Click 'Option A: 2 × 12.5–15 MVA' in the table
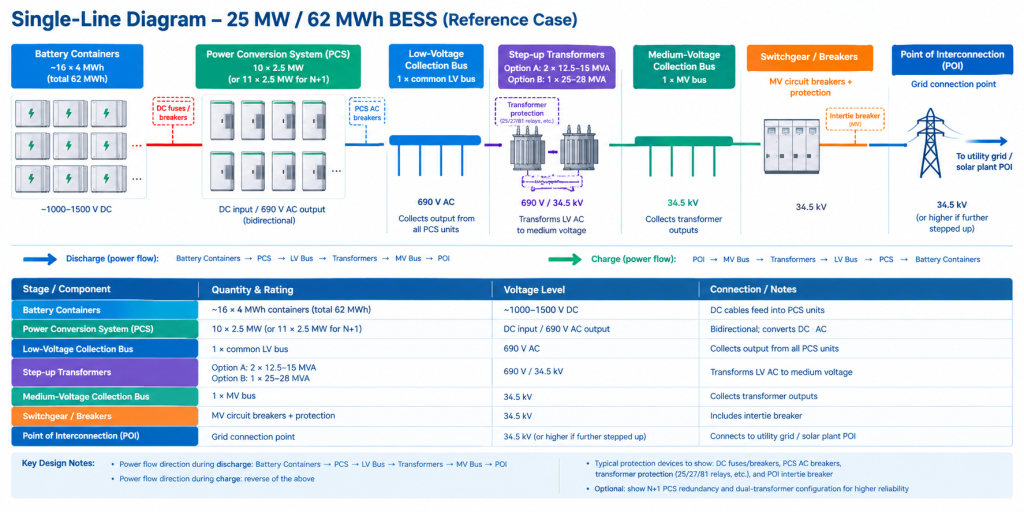The width and height of the screenshot is (1024, 512). (263, 367)
